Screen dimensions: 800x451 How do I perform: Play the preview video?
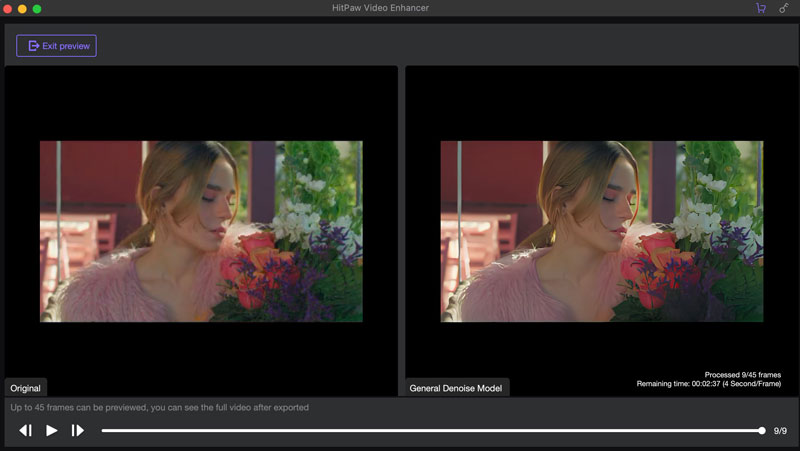[x=52, y=430]
